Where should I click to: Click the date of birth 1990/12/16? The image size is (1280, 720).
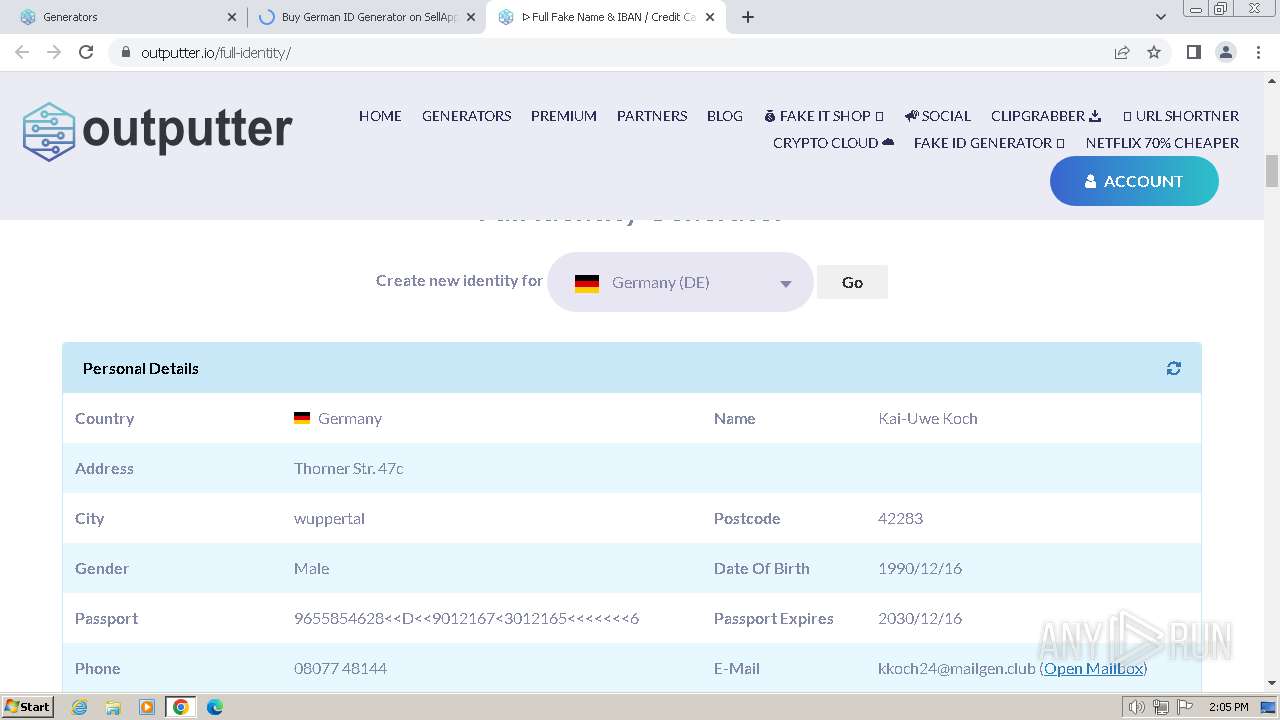920,568
